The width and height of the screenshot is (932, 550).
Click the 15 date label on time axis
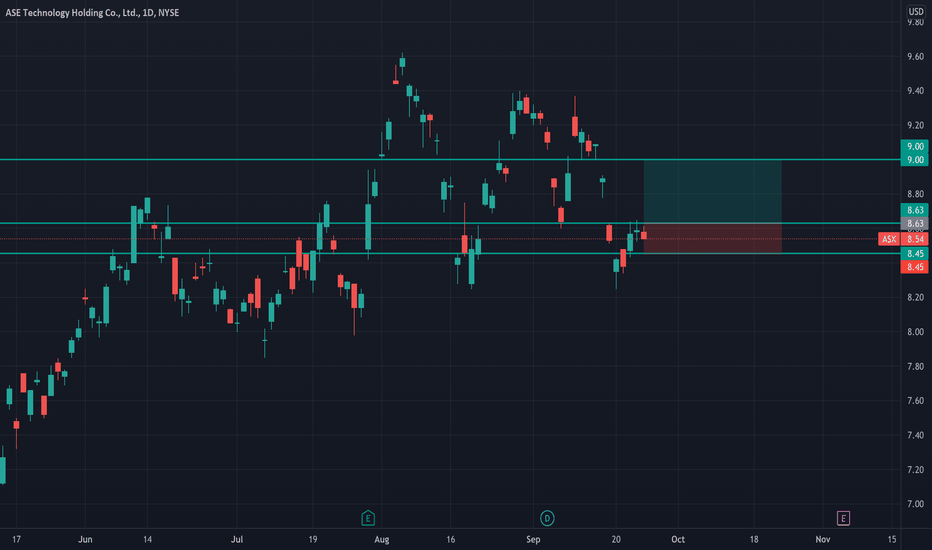(x=892, y=539)
